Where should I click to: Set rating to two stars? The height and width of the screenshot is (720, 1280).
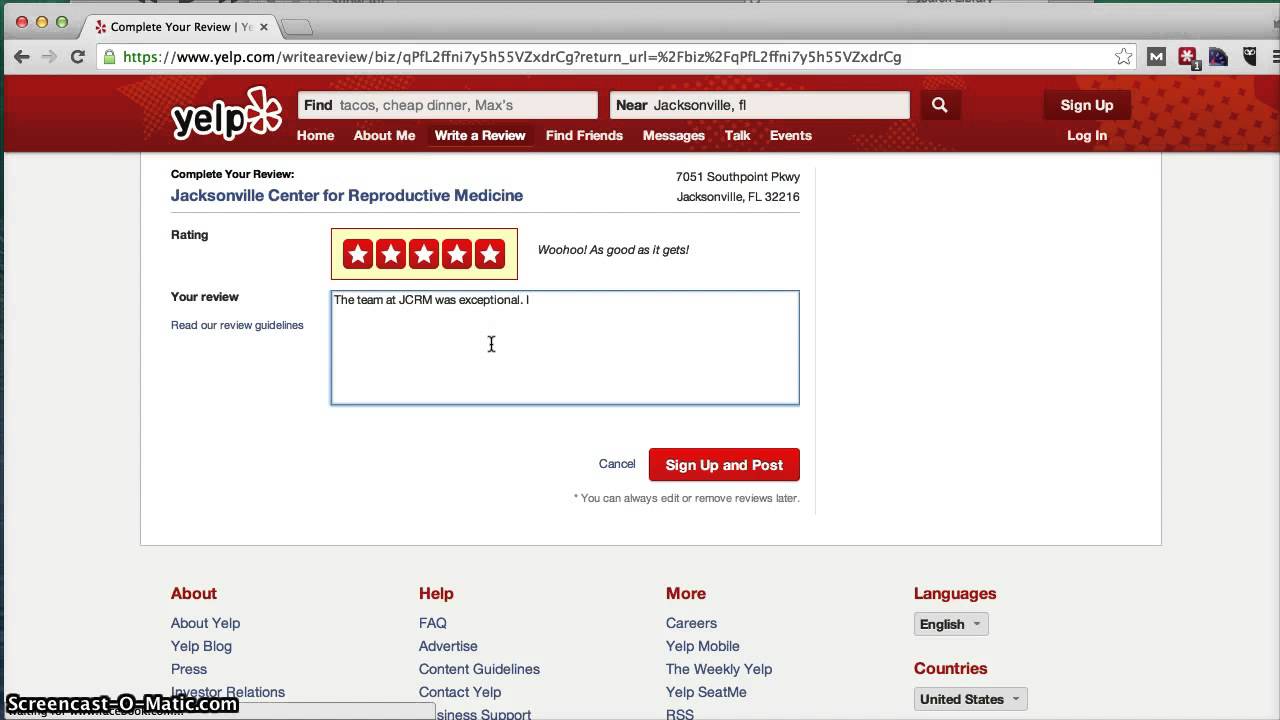pyautogui.click(x=391, y=254)
